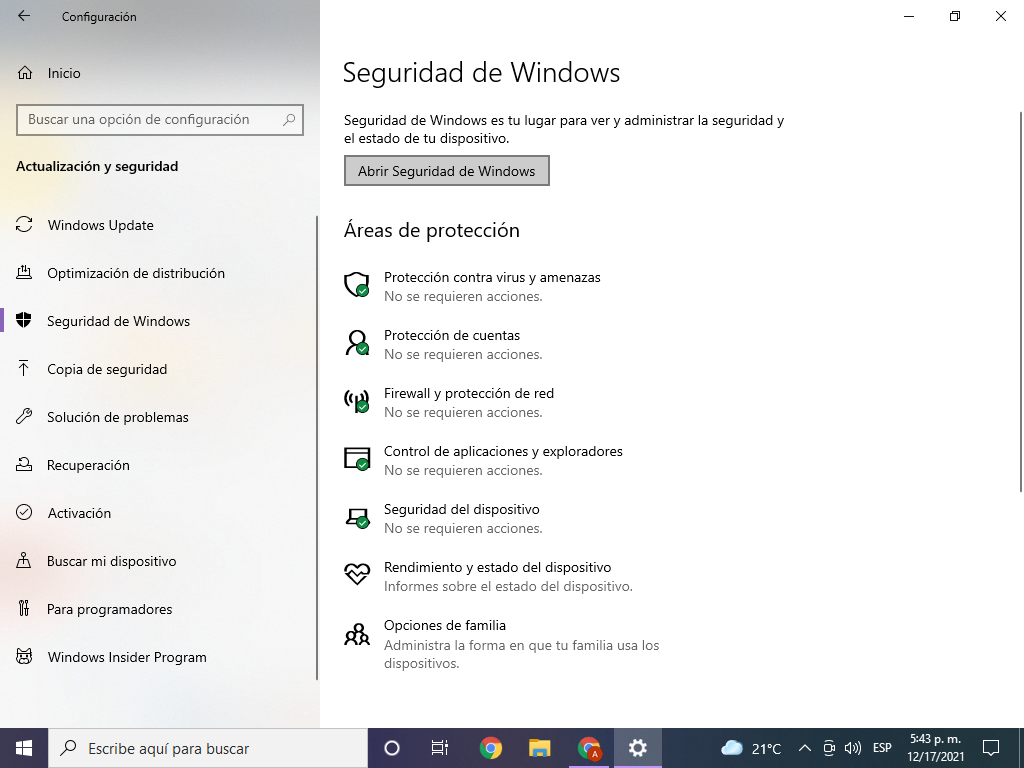Click the volume speaker icon in tray
This screenshot has width=1024, height=768.
click(852, 748)
